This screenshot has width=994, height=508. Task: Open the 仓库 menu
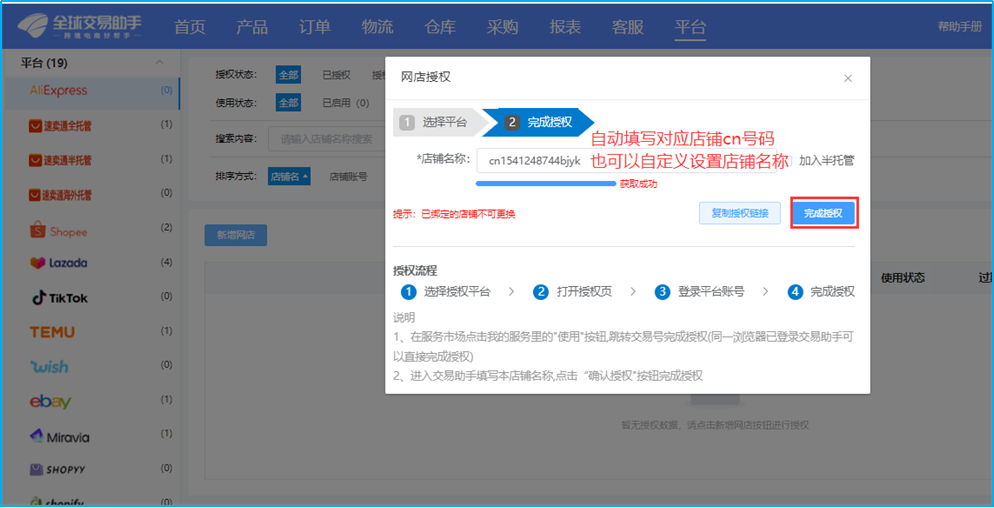440,27
